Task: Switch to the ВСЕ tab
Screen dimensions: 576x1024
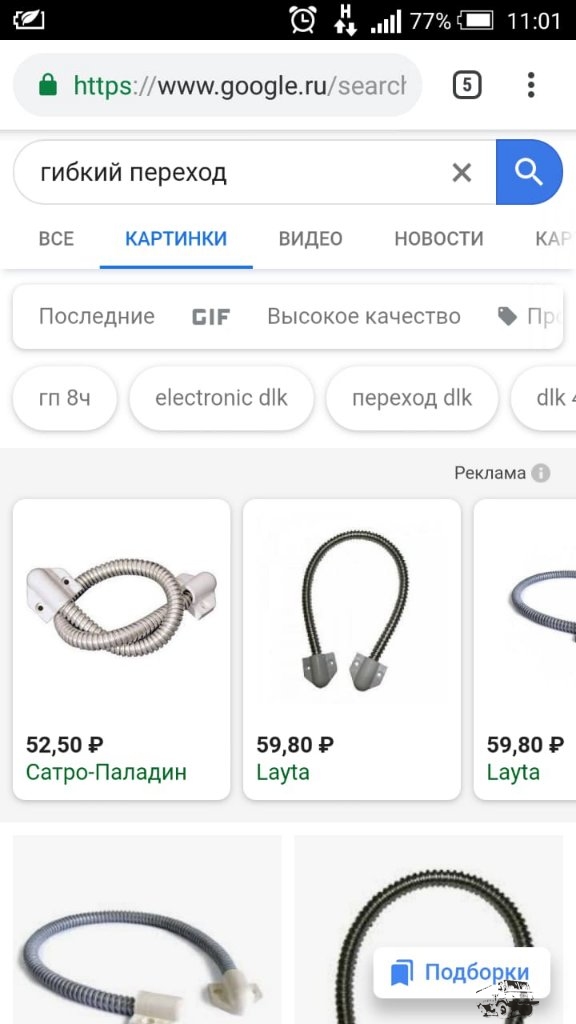Action: (x=56, y=239)
